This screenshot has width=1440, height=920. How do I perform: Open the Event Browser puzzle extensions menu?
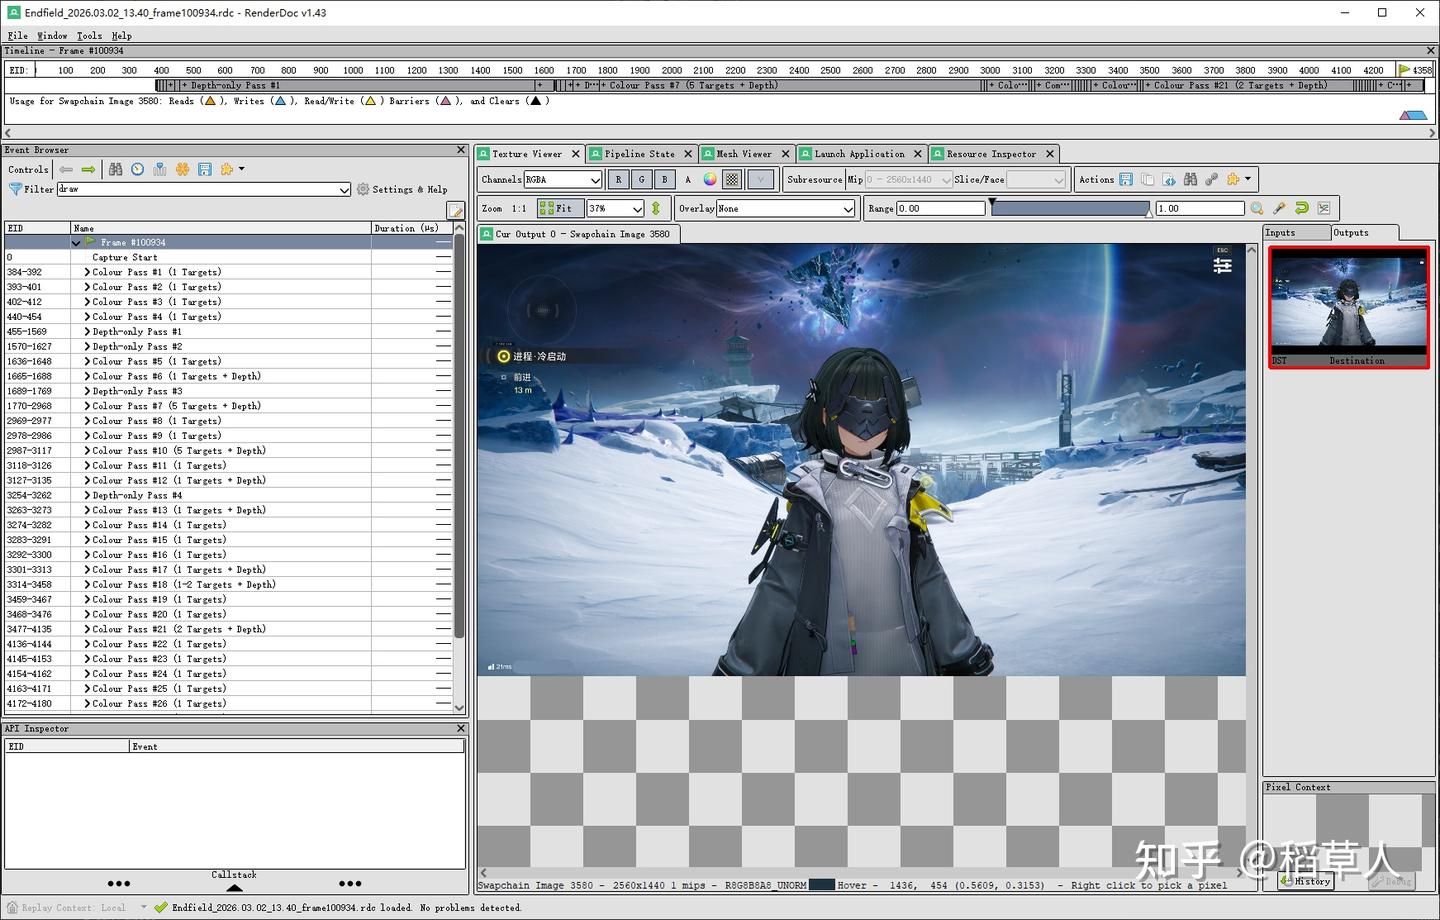(232, 169)
